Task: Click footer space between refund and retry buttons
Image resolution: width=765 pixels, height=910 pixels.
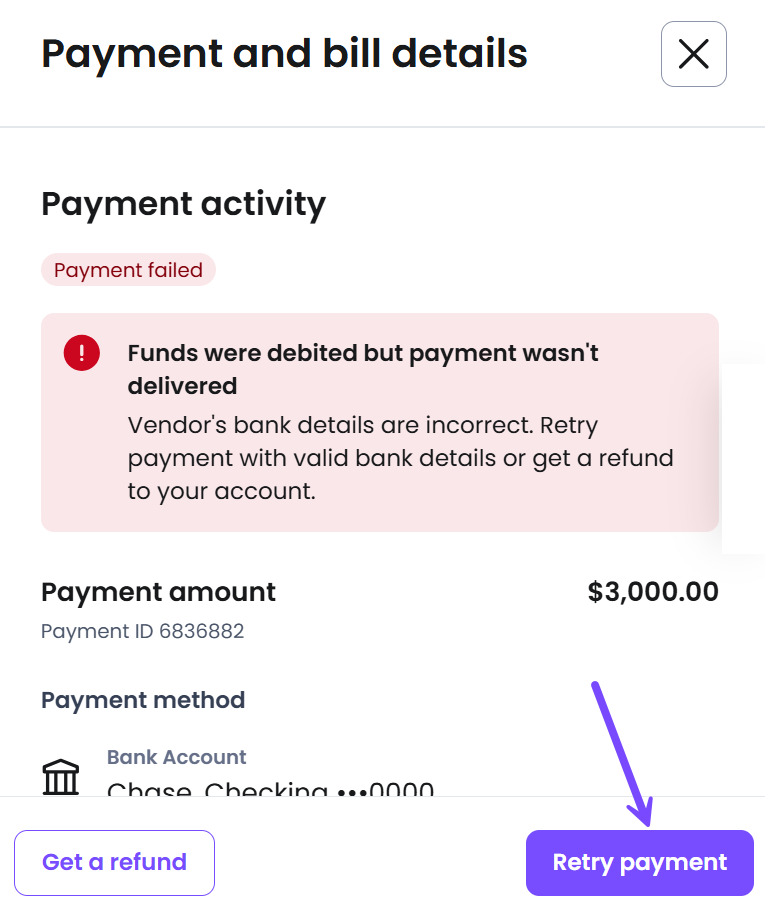Action: [x=370, y=862]
